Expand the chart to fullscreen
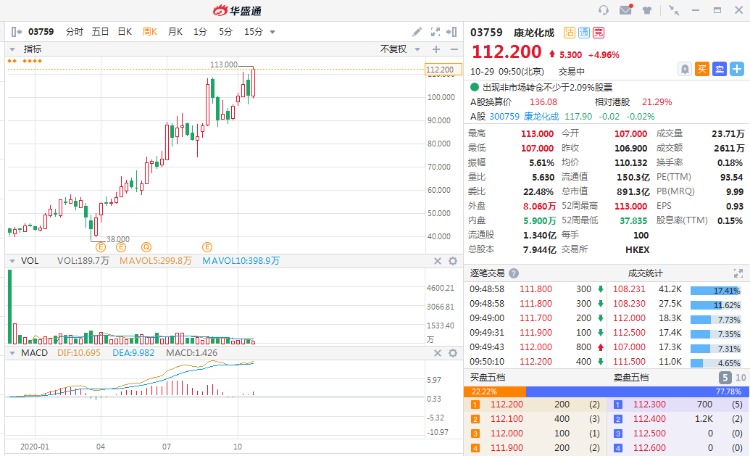 435,32
